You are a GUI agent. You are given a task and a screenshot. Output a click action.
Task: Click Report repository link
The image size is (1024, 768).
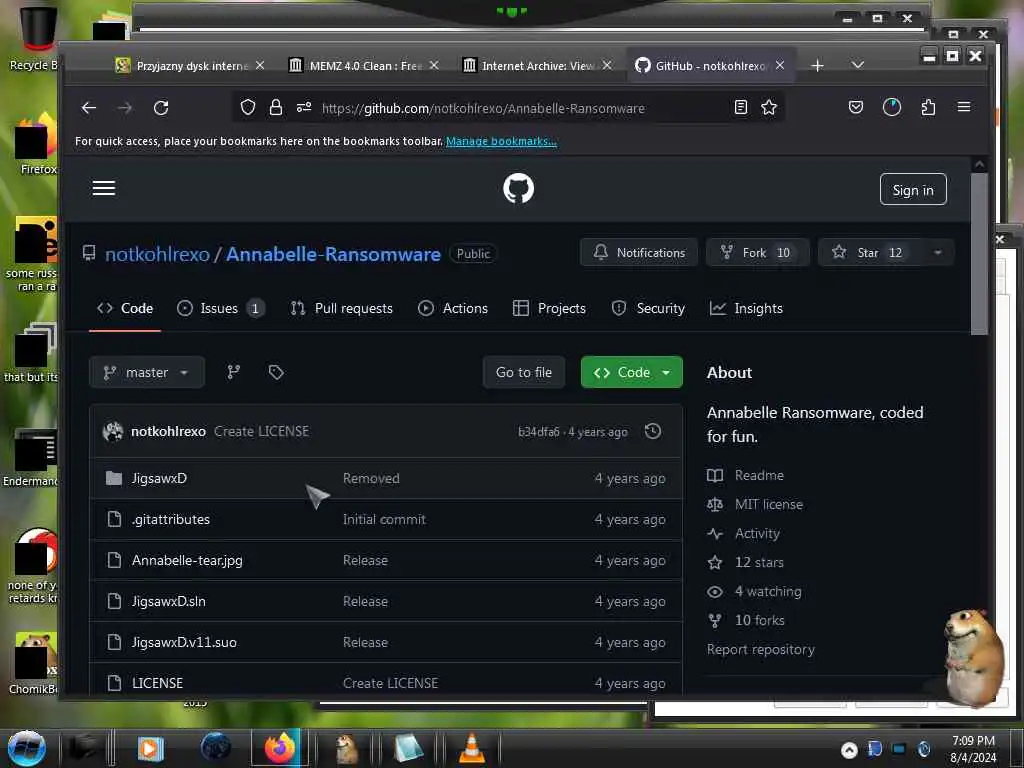click(x=761, y=650)
